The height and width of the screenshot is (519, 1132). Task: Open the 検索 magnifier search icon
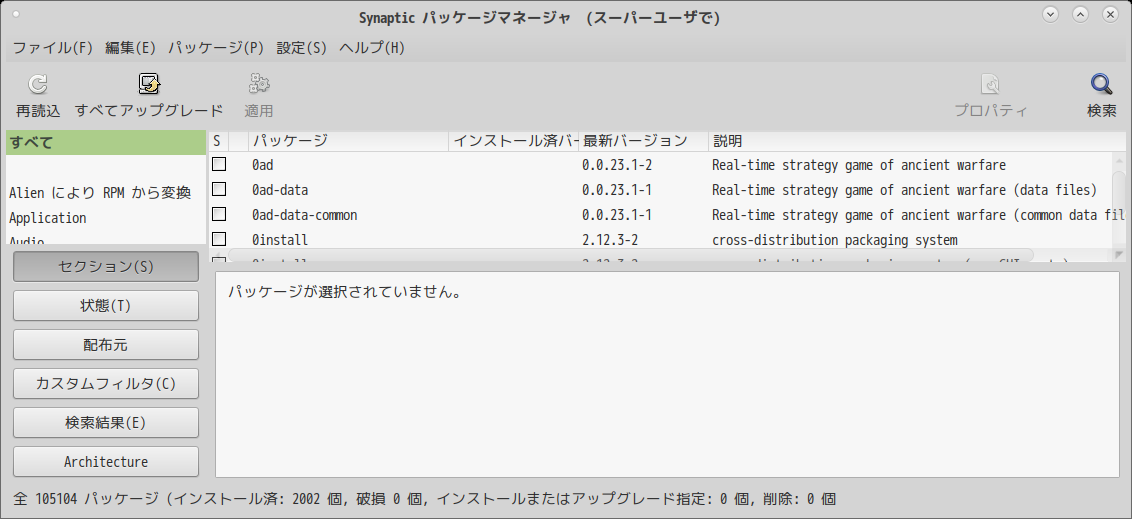coord(1102,84)
